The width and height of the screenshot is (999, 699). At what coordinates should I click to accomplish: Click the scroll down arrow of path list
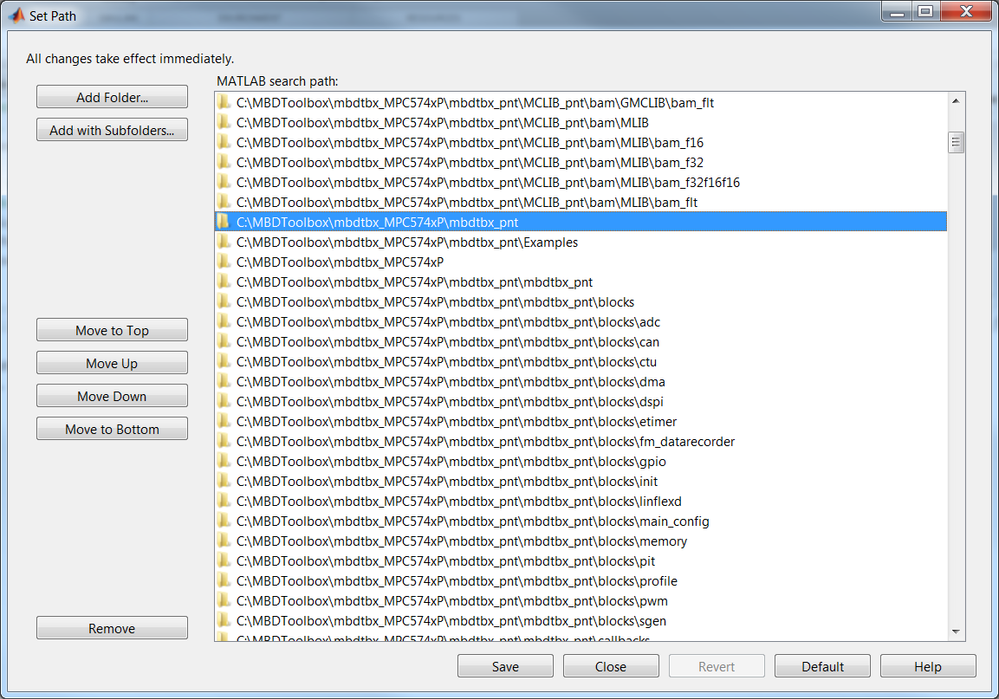[956, 631]
